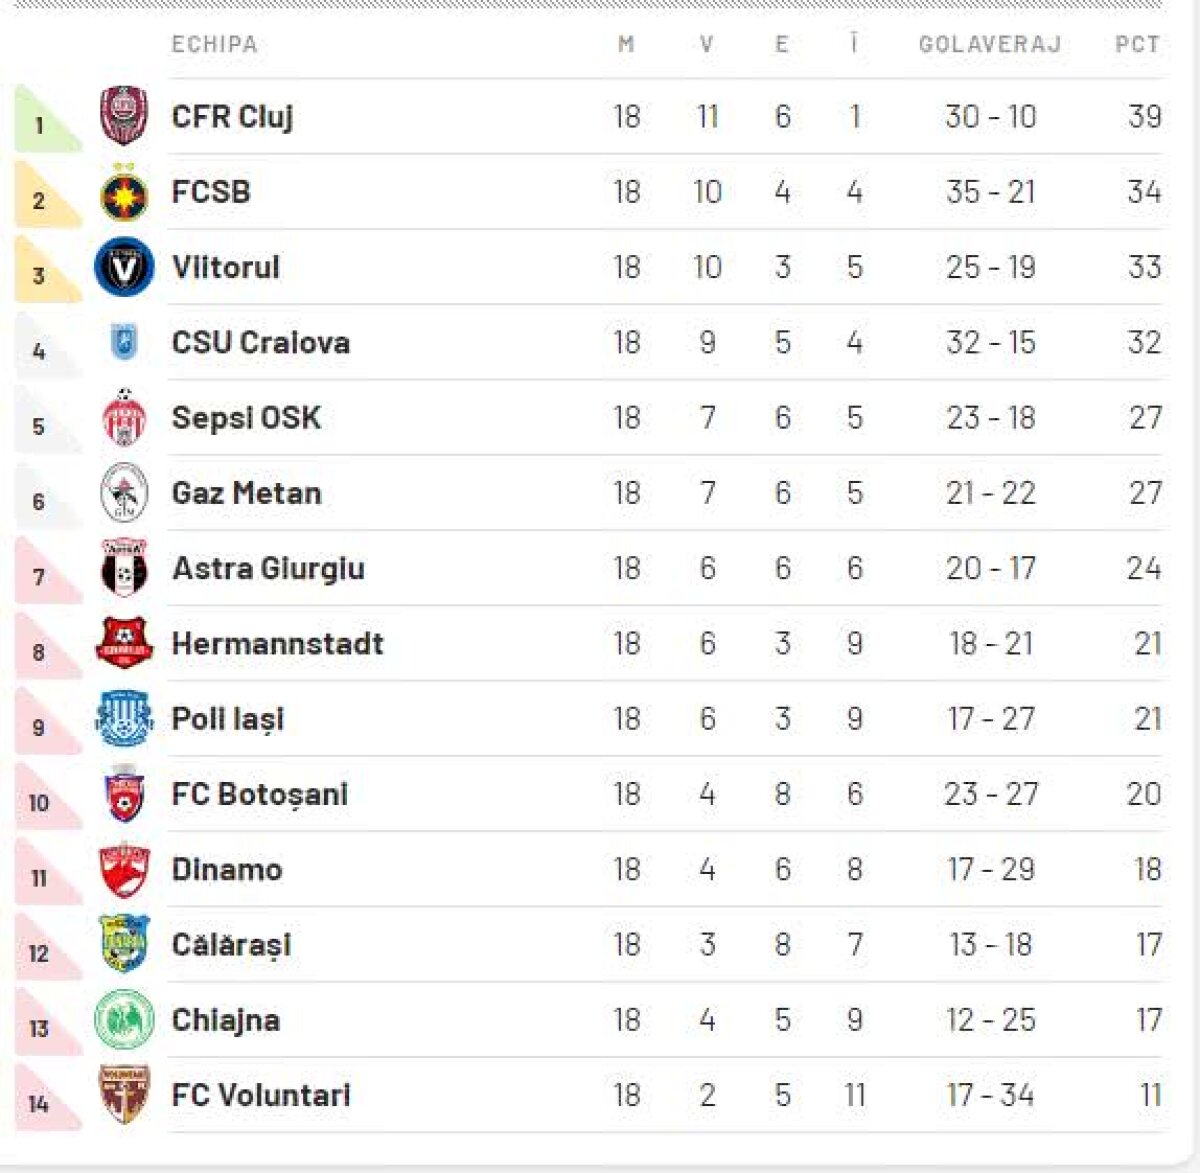Click the Hermannstadt club badge
This screenshot has width=1200, height=1173.
(x=124, y=643)
